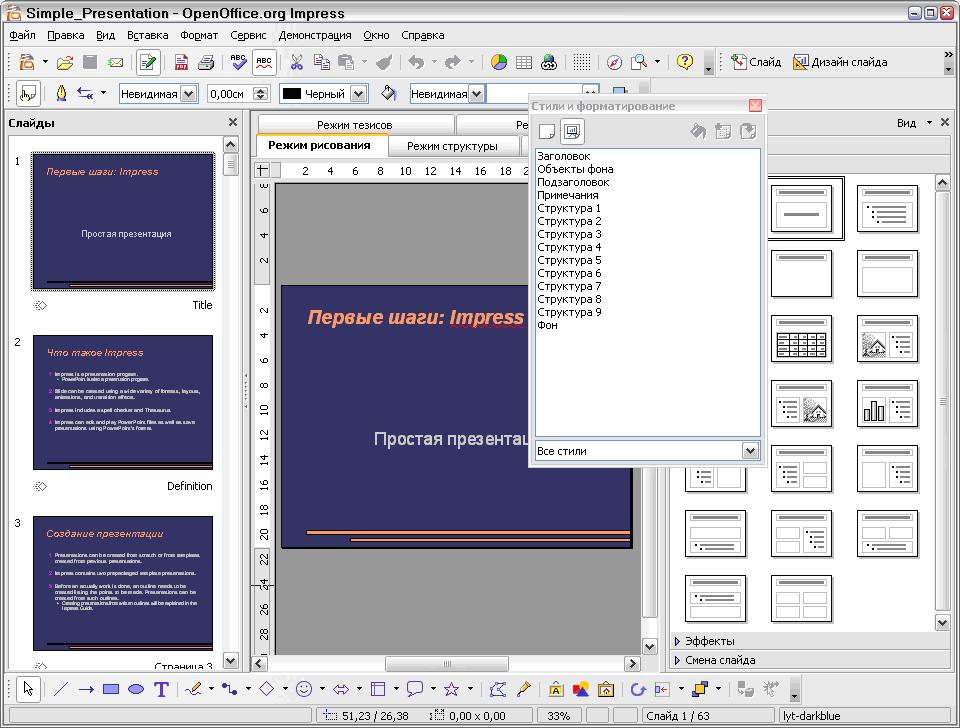This screenshot has height=728, width=960.
Task: Toggle the Styles and Formatting hand button
Action: point(28,93)
